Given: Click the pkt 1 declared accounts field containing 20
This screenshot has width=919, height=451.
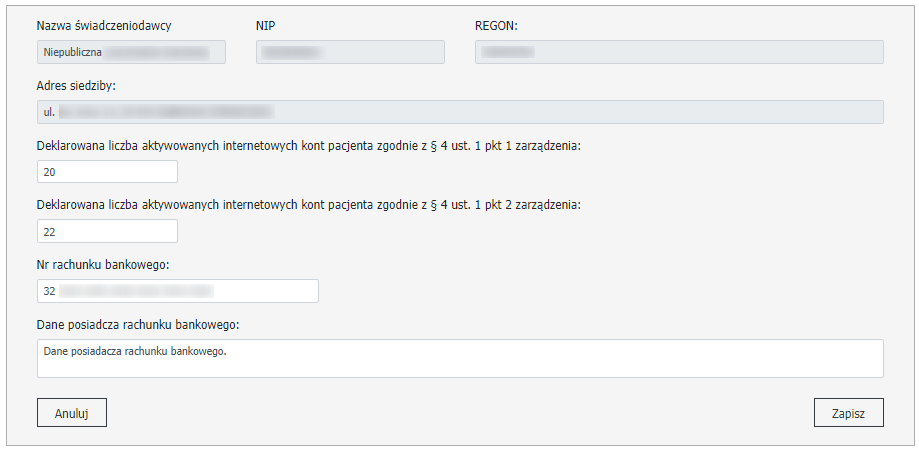Looking at the screenshot, I should pos(107,172).
